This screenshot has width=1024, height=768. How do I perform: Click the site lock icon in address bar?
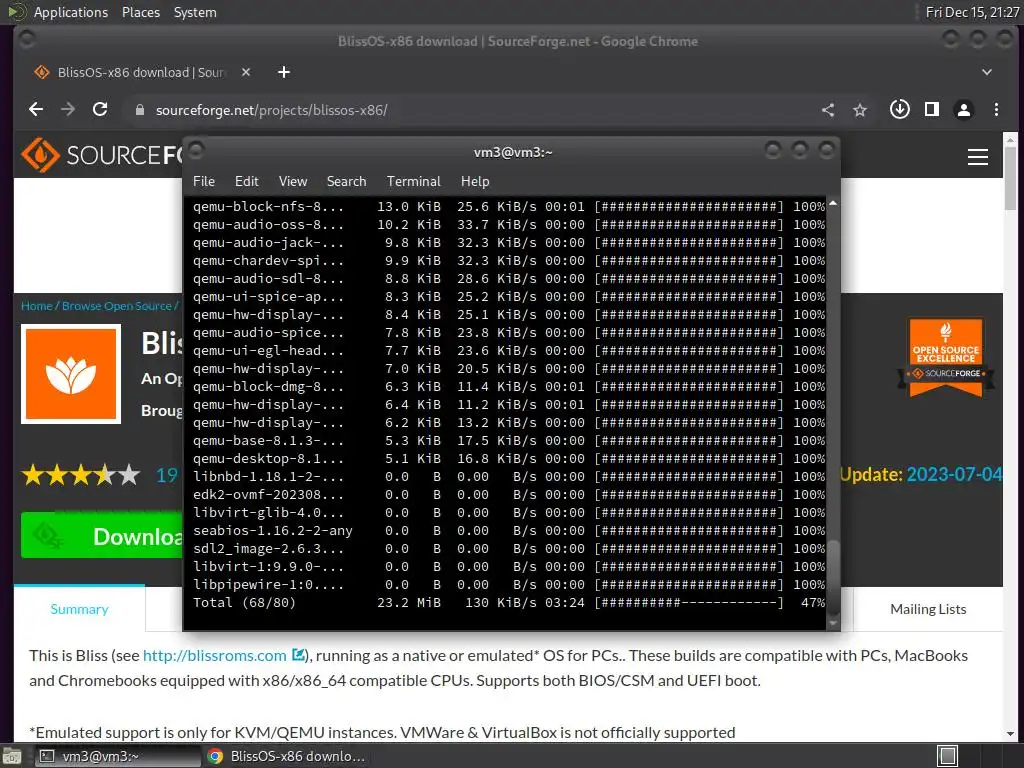coord(139,110)
